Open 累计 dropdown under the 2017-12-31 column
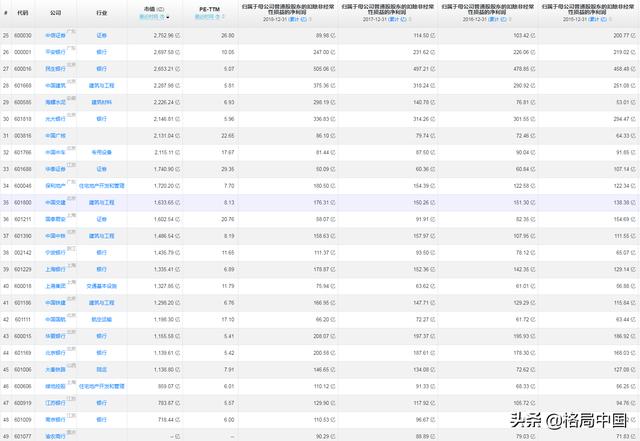Screen dimensions: 640x441 (400, 20)
